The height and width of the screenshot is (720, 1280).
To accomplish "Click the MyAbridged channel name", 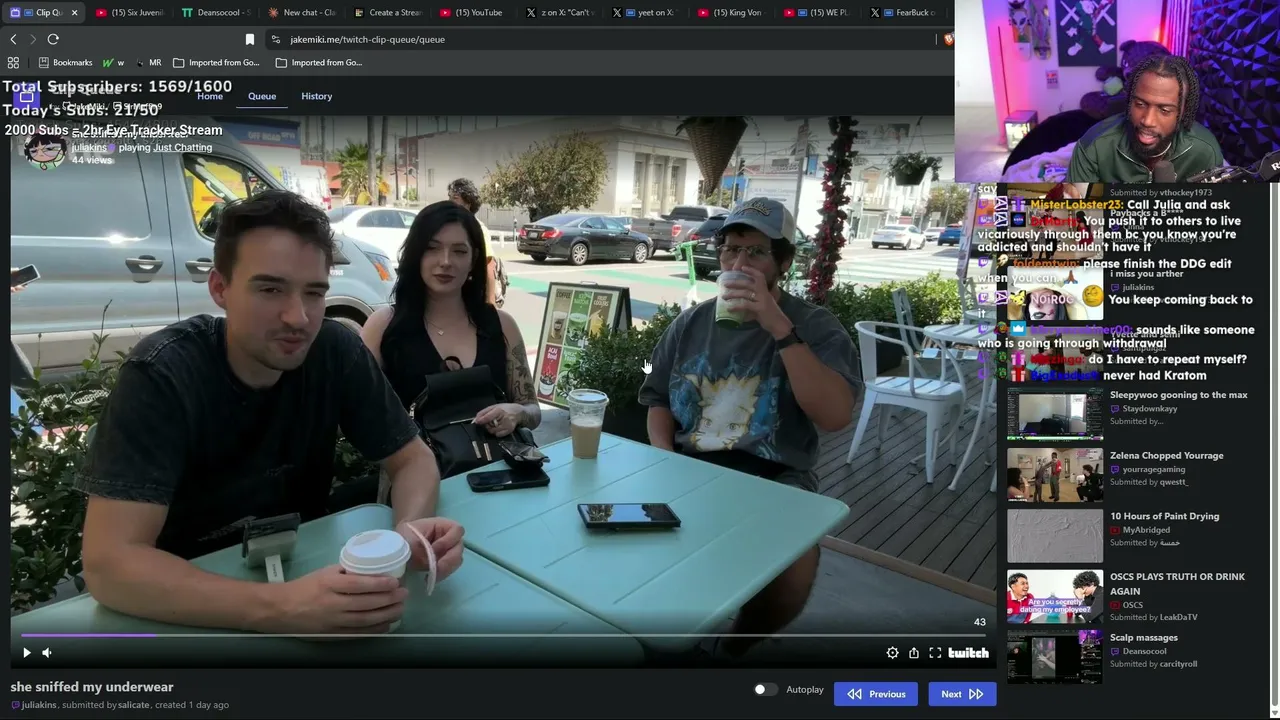I will (1146, 530).
